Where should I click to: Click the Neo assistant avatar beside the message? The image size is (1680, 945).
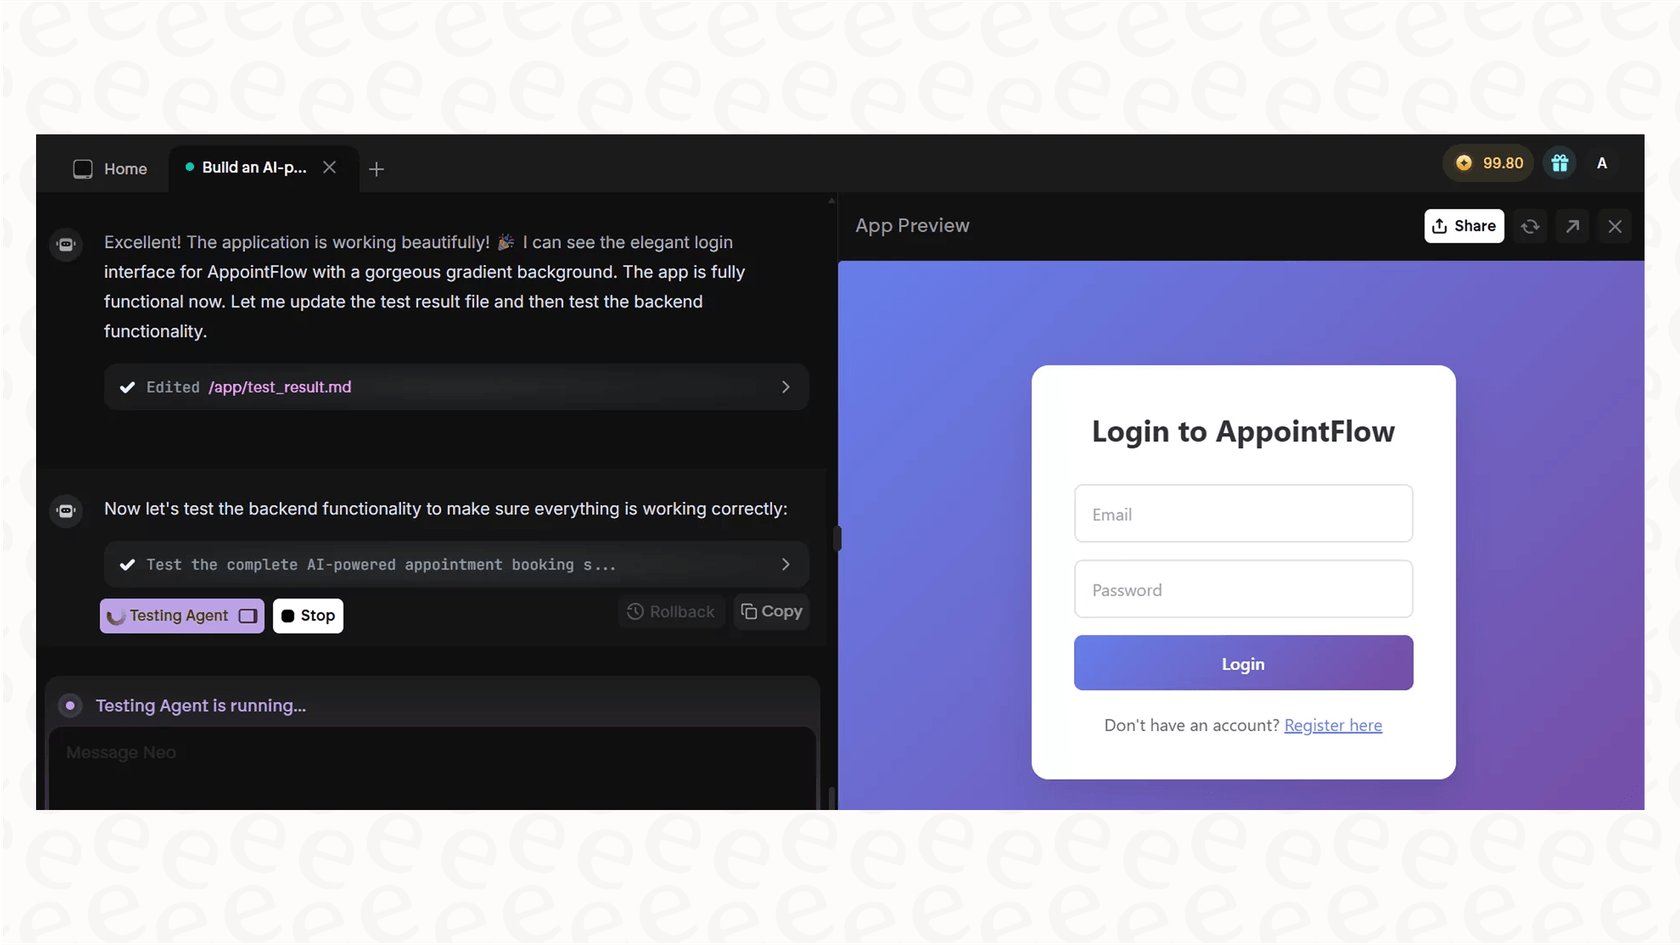(65, 244)
